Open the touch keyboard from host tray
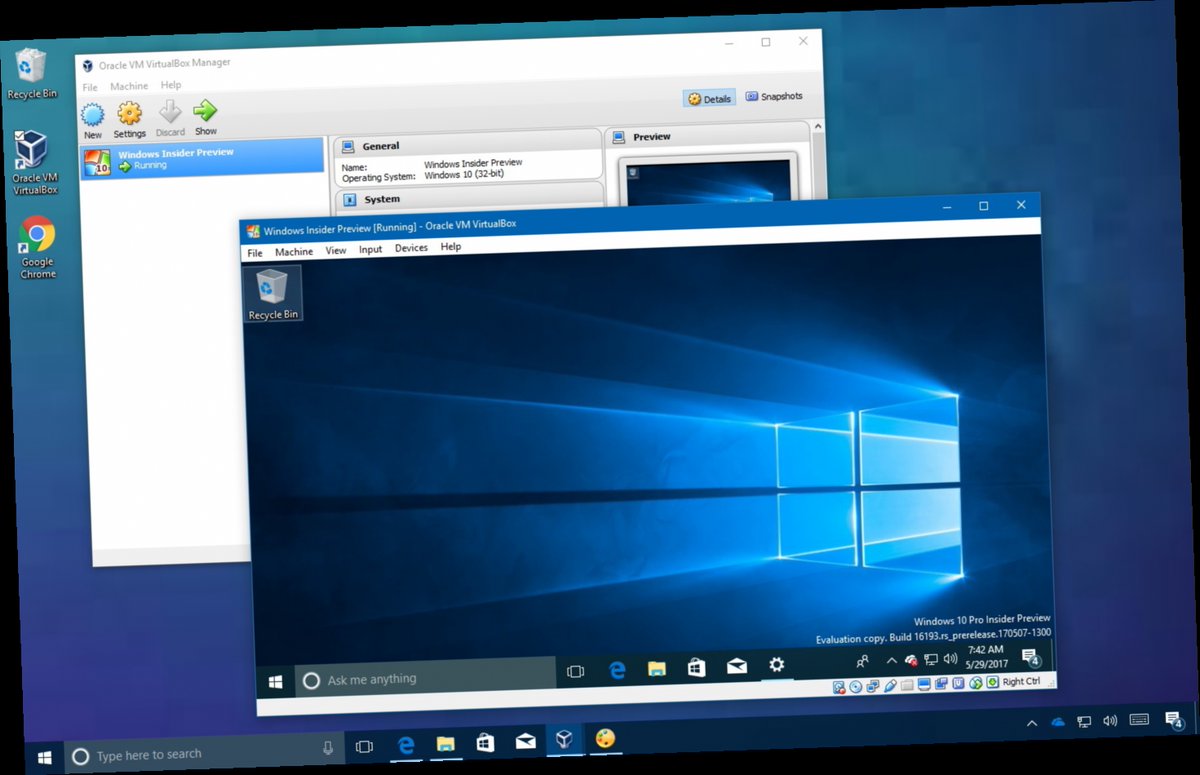The height and width of the screenshot is (775, 1200). (x=1139, y=719)
